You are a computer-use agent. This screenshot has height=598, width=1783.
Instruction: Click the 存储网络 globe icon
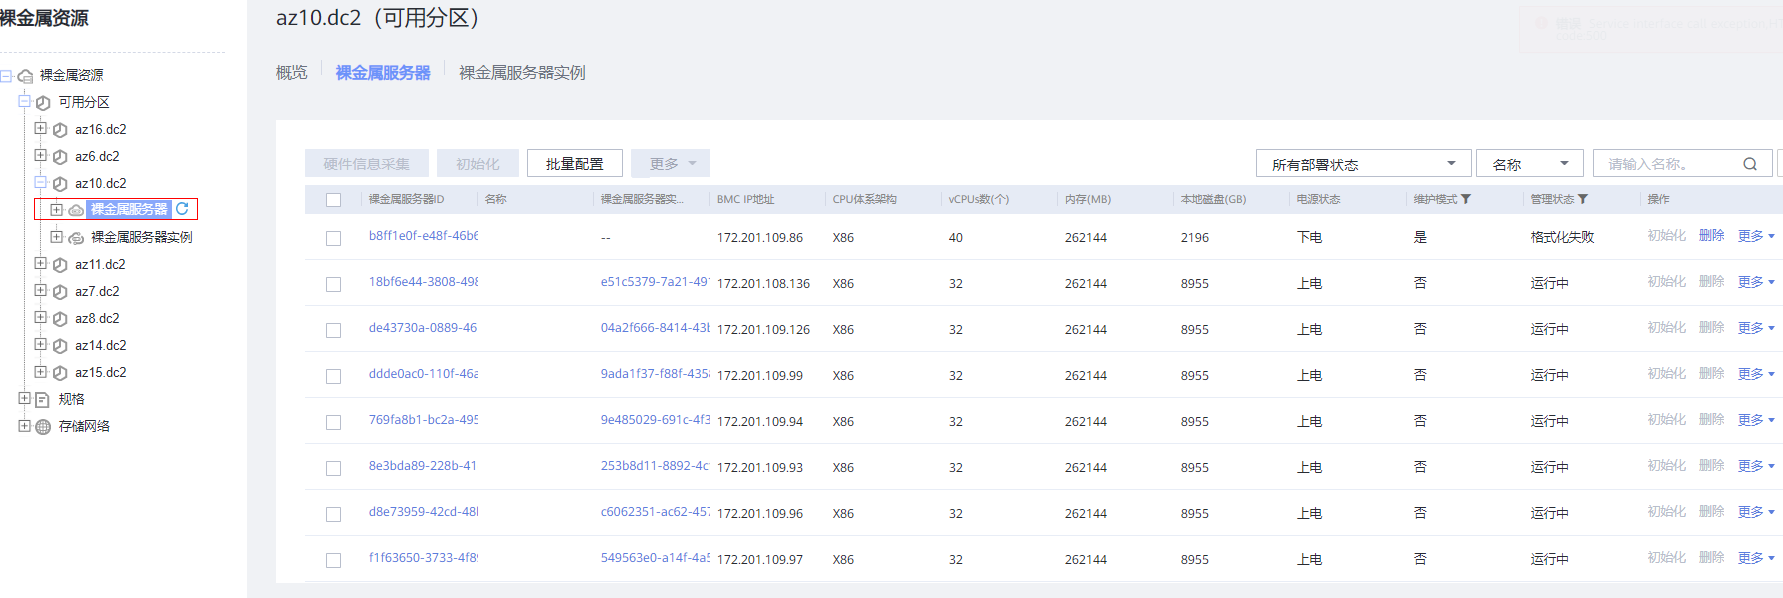(x=43, y=427)
